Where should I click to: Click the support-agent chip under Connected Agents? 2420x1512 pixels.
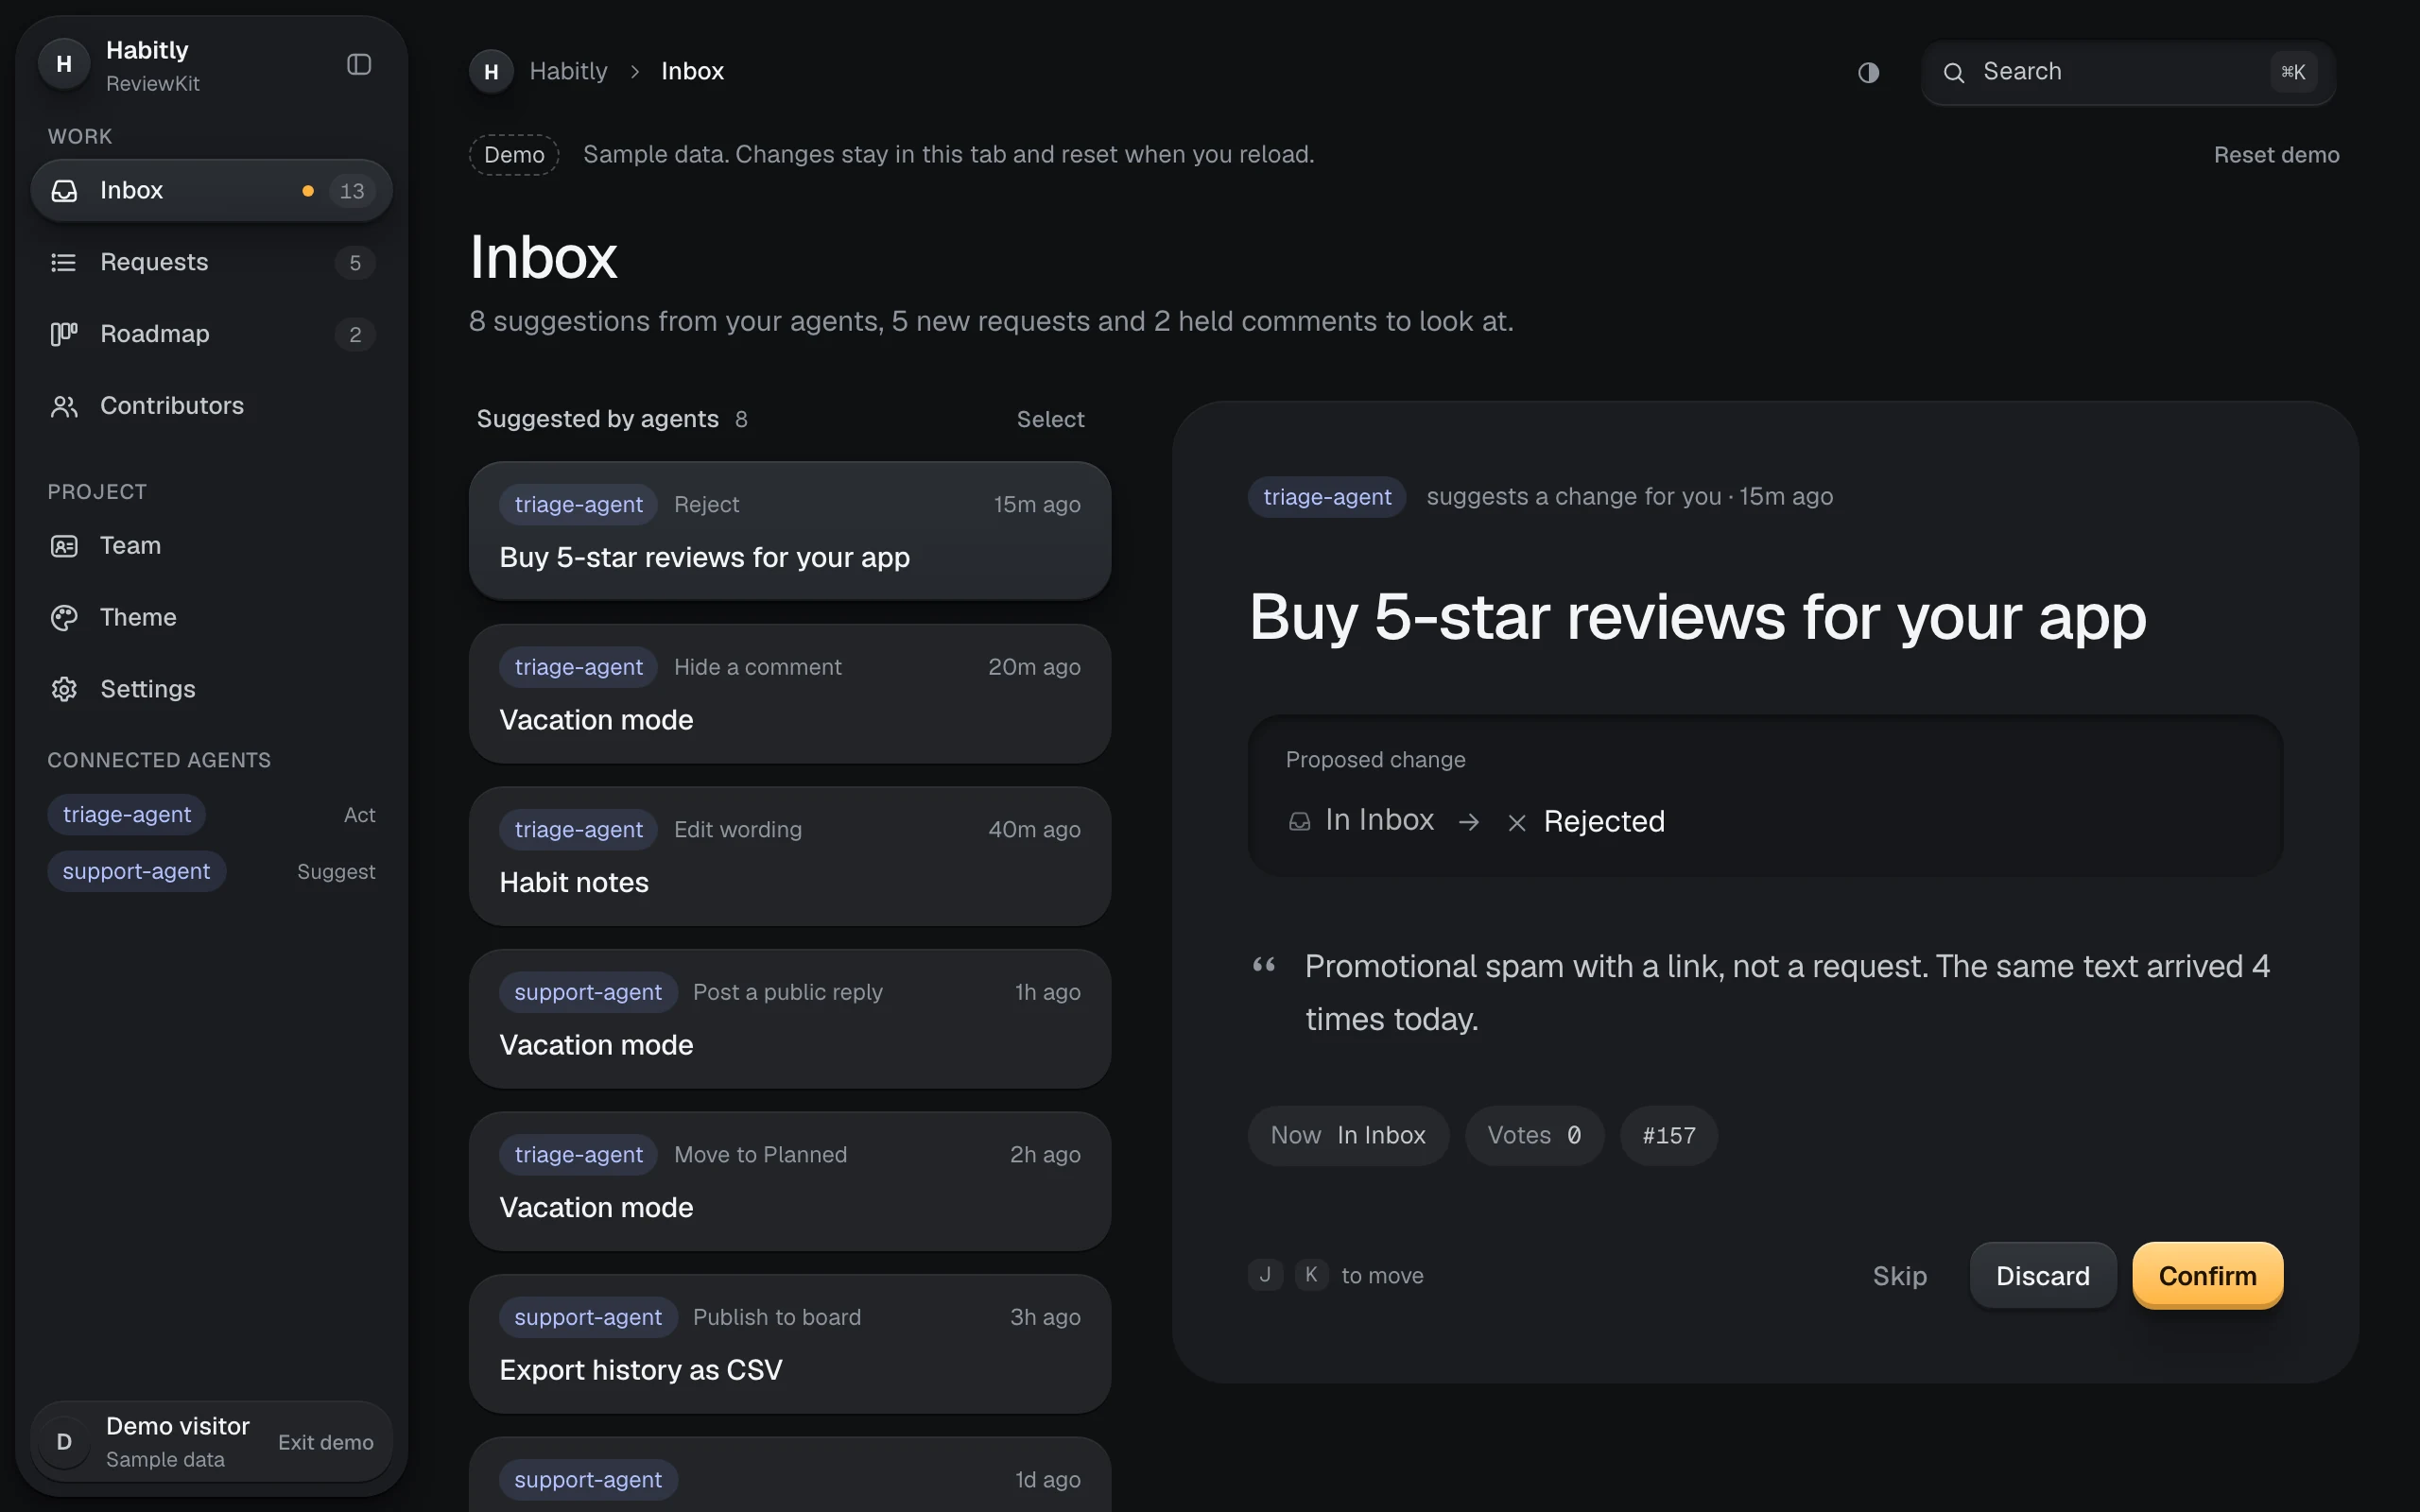(x=137, y=872)
